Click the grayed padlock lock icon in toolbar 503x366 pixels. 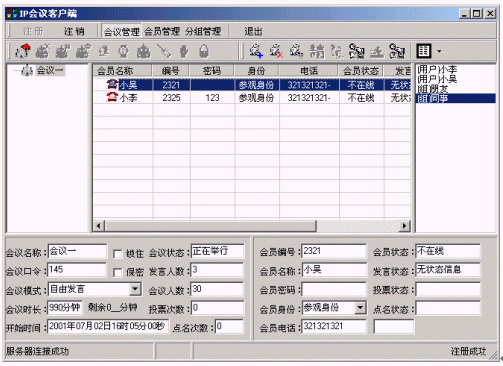click(x=204, y=51)
